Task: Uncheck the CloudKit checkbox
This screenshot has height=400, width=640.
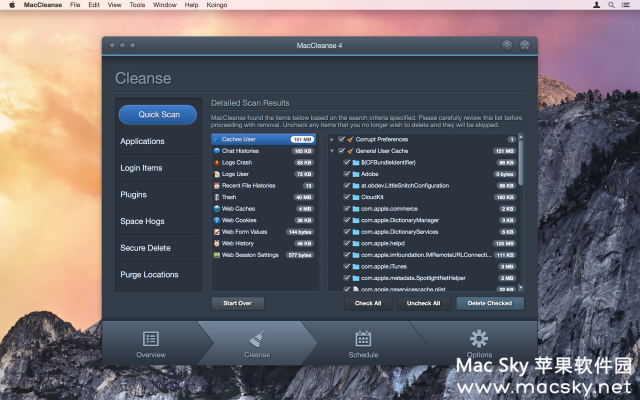Action: pyautogui.click(x=347, y=197)
